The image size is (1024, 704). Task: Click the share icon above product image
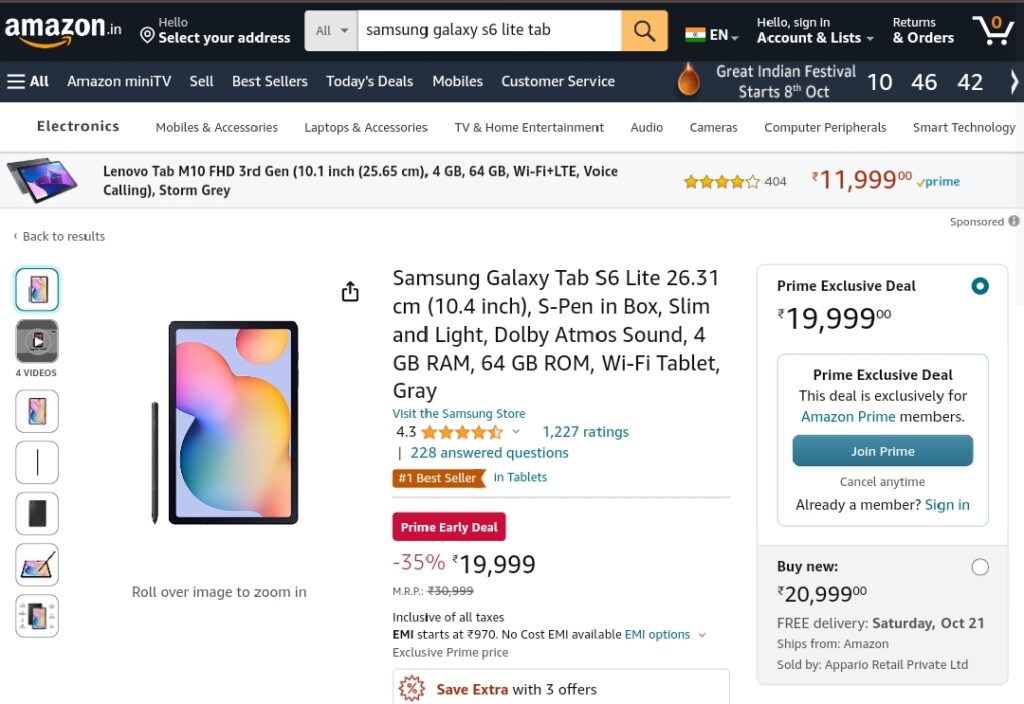pyautogui.click(x=350, y=291)
